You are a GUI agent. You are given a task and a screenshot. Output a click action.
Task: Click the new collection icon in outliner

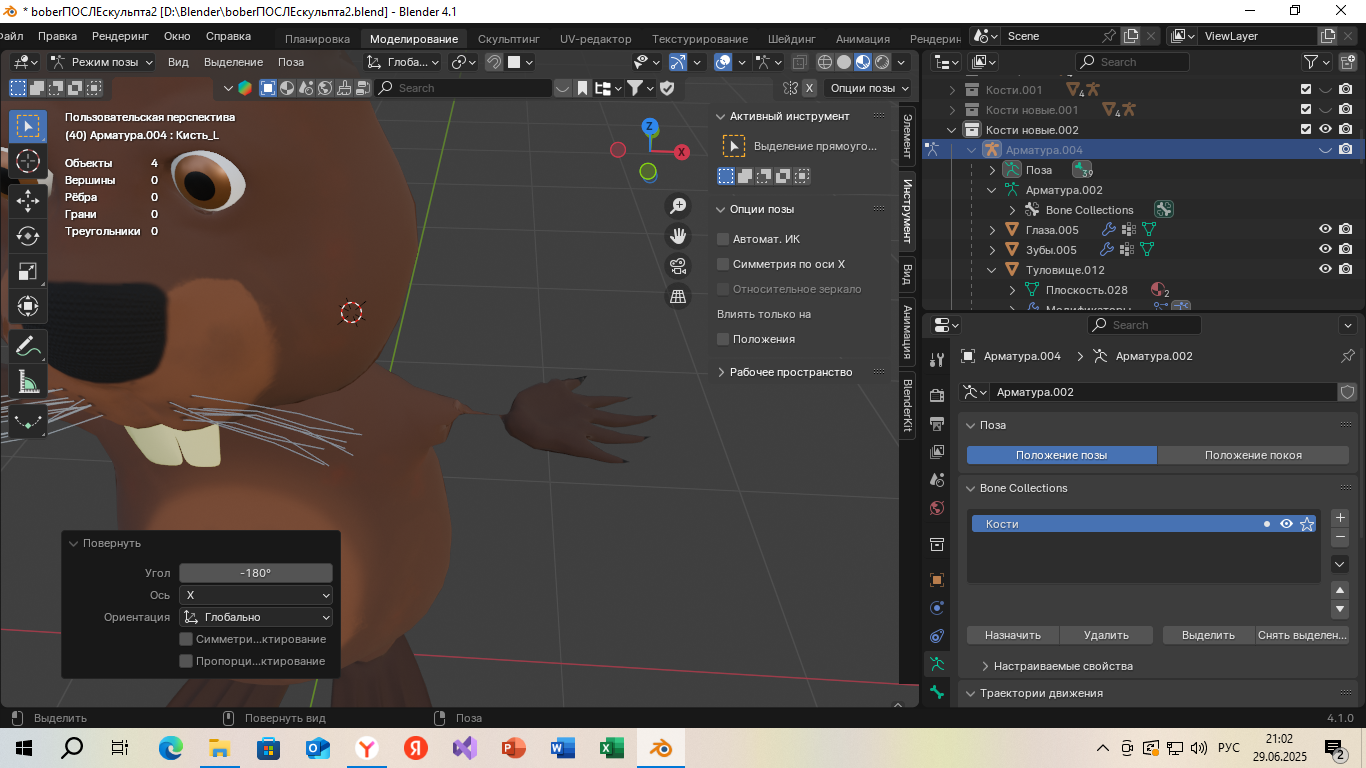click(x=1347, y=62)
